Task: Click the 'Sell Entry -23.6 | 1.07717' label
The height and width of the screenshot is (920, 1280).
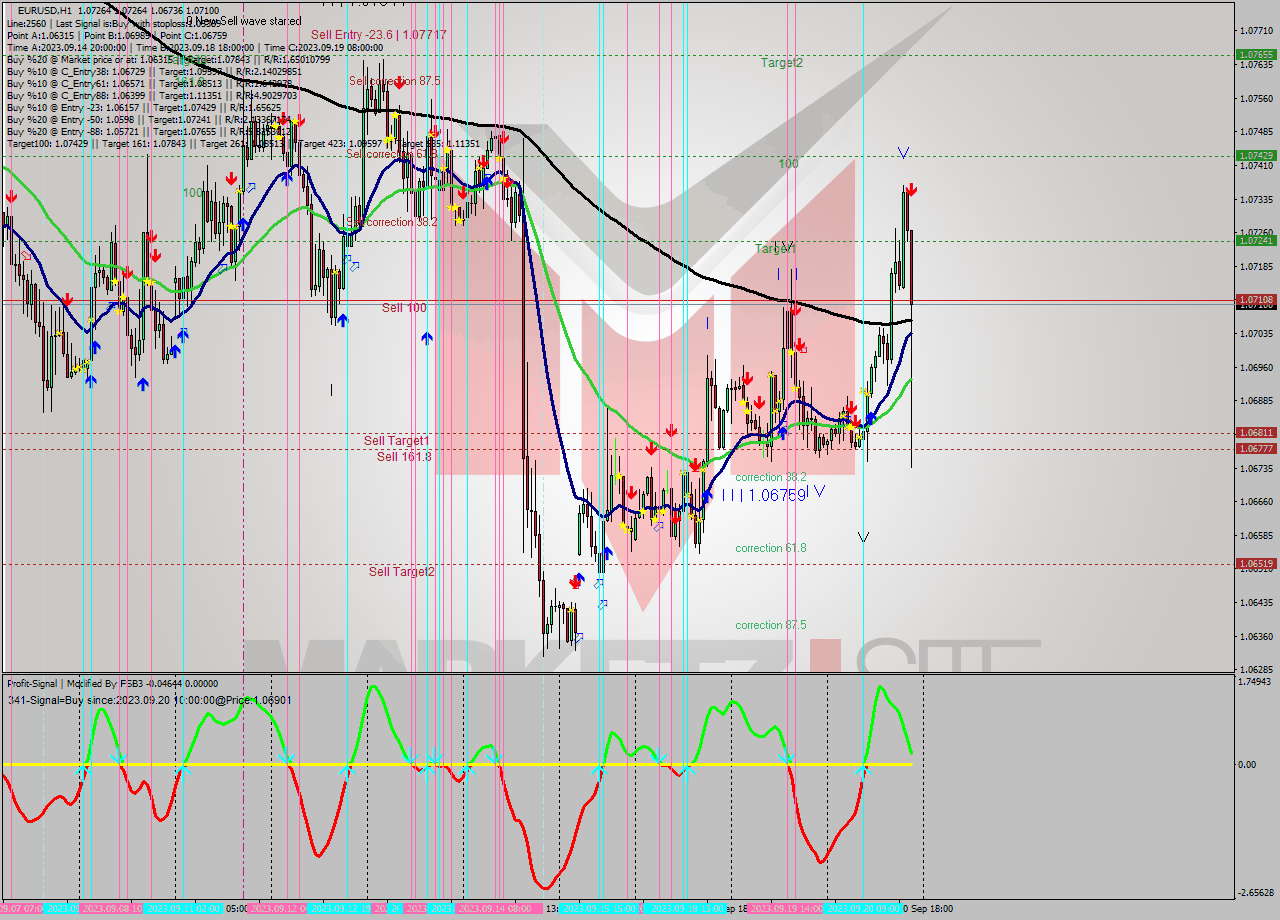Action: tap(379, 34)
